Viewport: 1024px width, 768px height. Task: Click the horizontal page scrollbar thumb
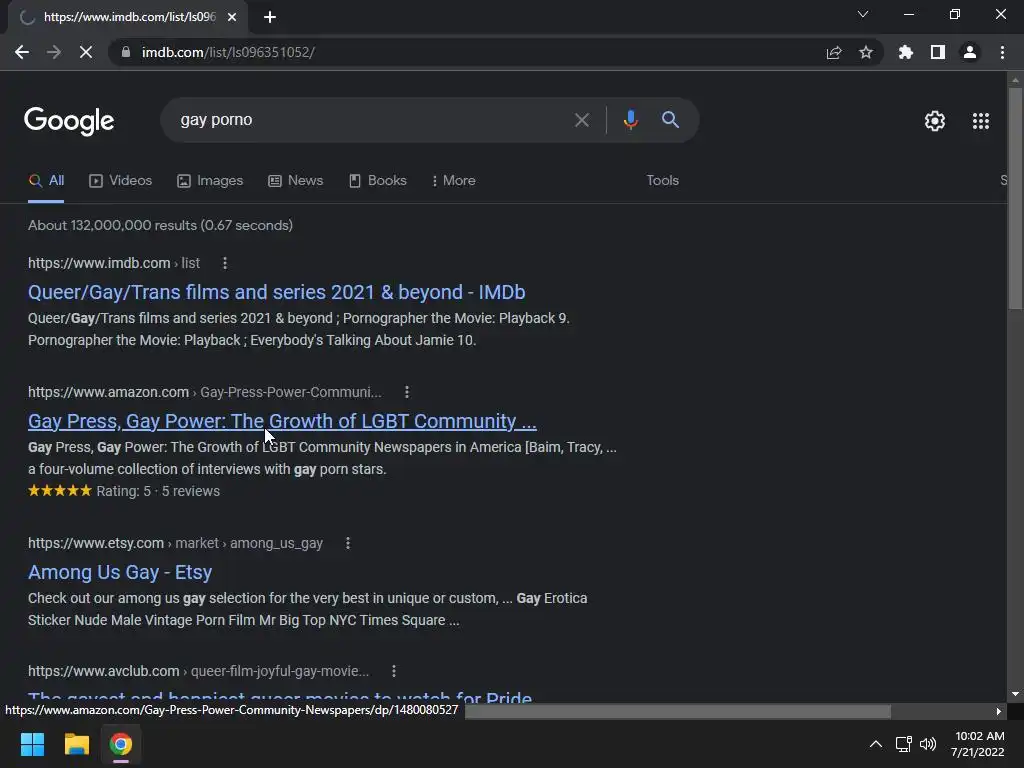pos(678,711)
